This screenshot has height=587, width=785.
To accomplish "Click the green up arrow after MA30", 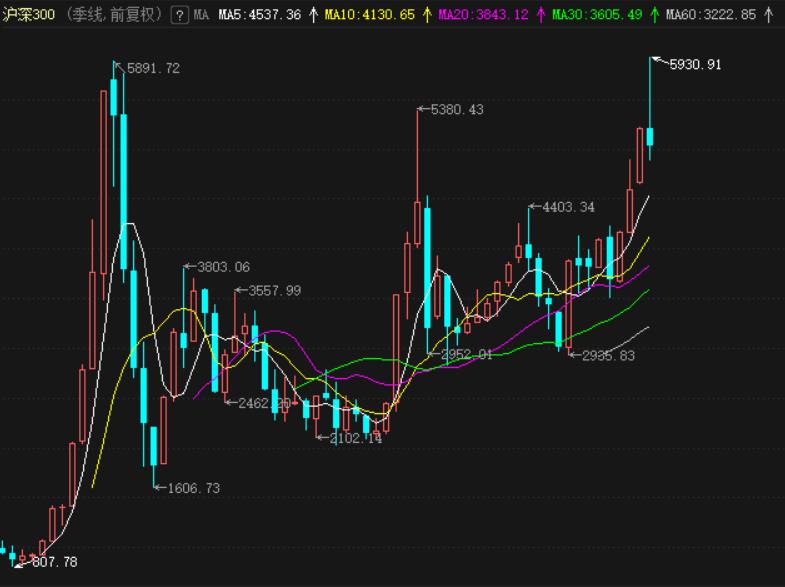I will click(654, 15).
